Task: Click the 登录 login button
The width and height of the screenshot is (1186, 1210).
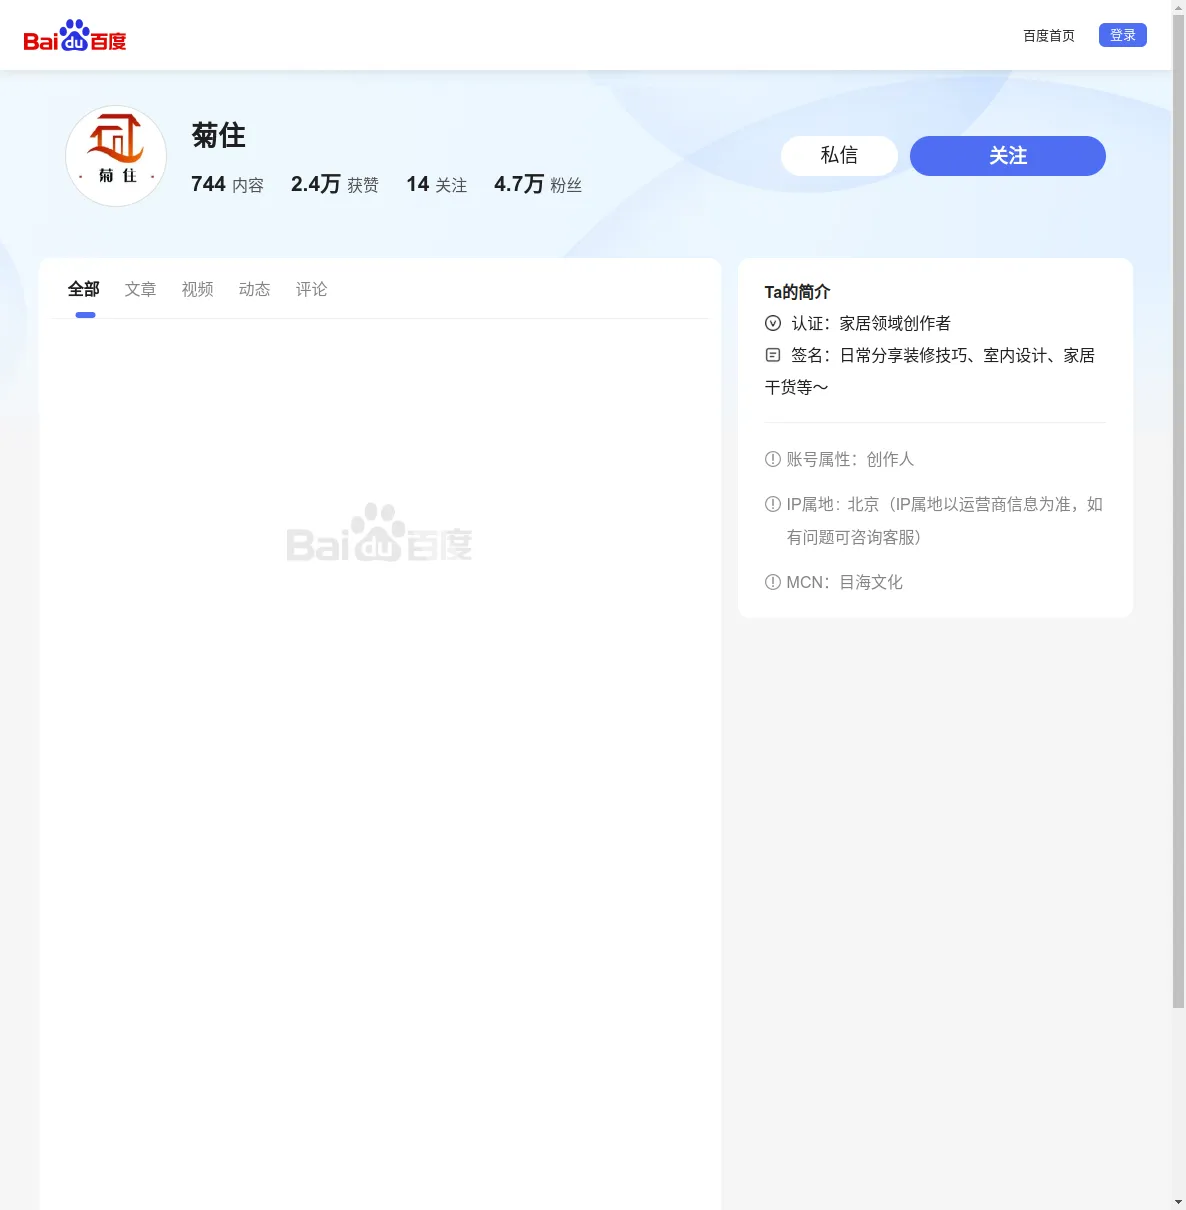Action: click(1122, 35)
